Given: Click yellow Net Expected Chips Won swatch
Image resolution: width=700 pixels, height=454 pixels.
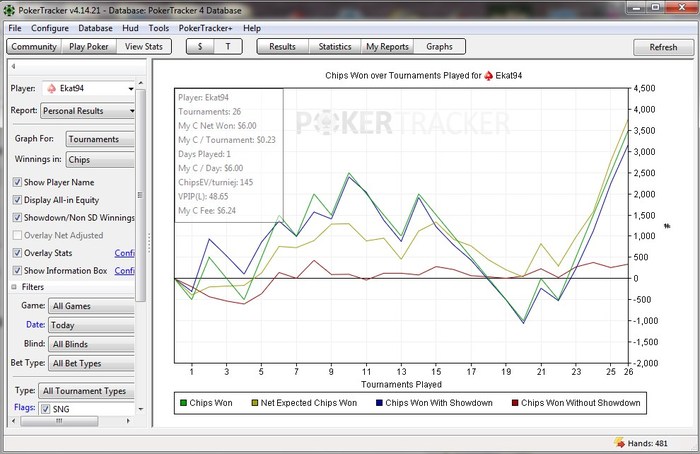Looking at the screenshot, I should click(x=255, y=403).
